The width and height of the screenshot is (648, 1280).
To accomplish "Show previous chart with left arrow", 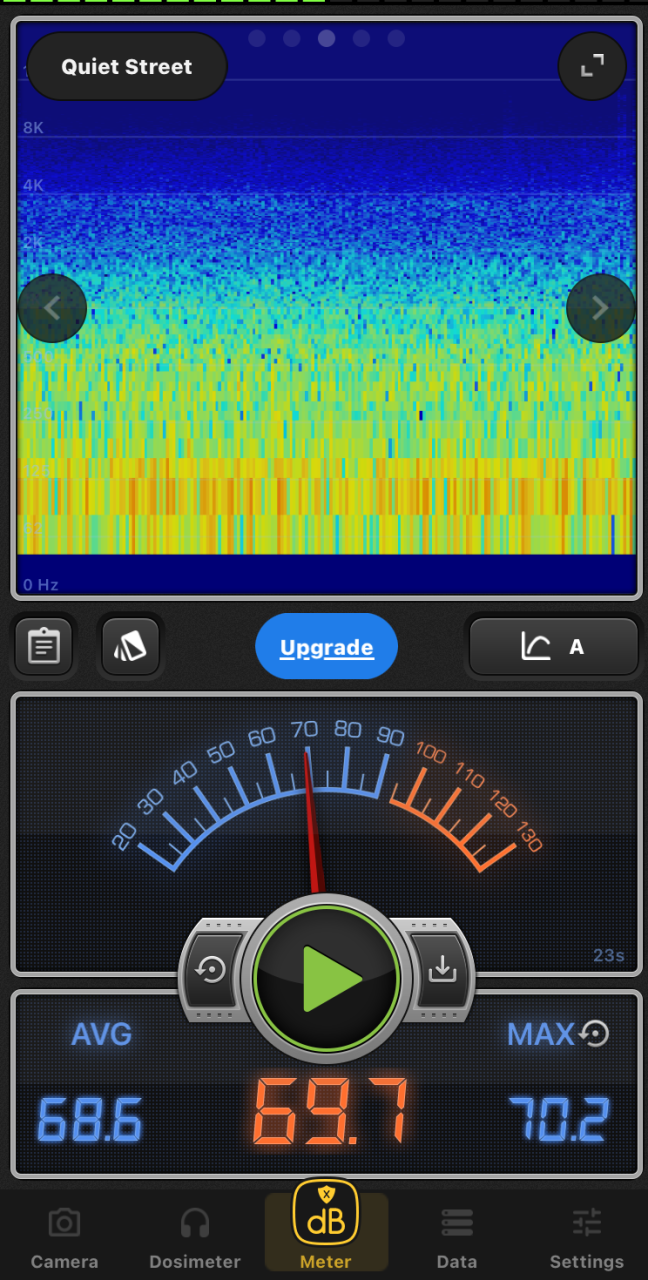I will pos(52,308).
